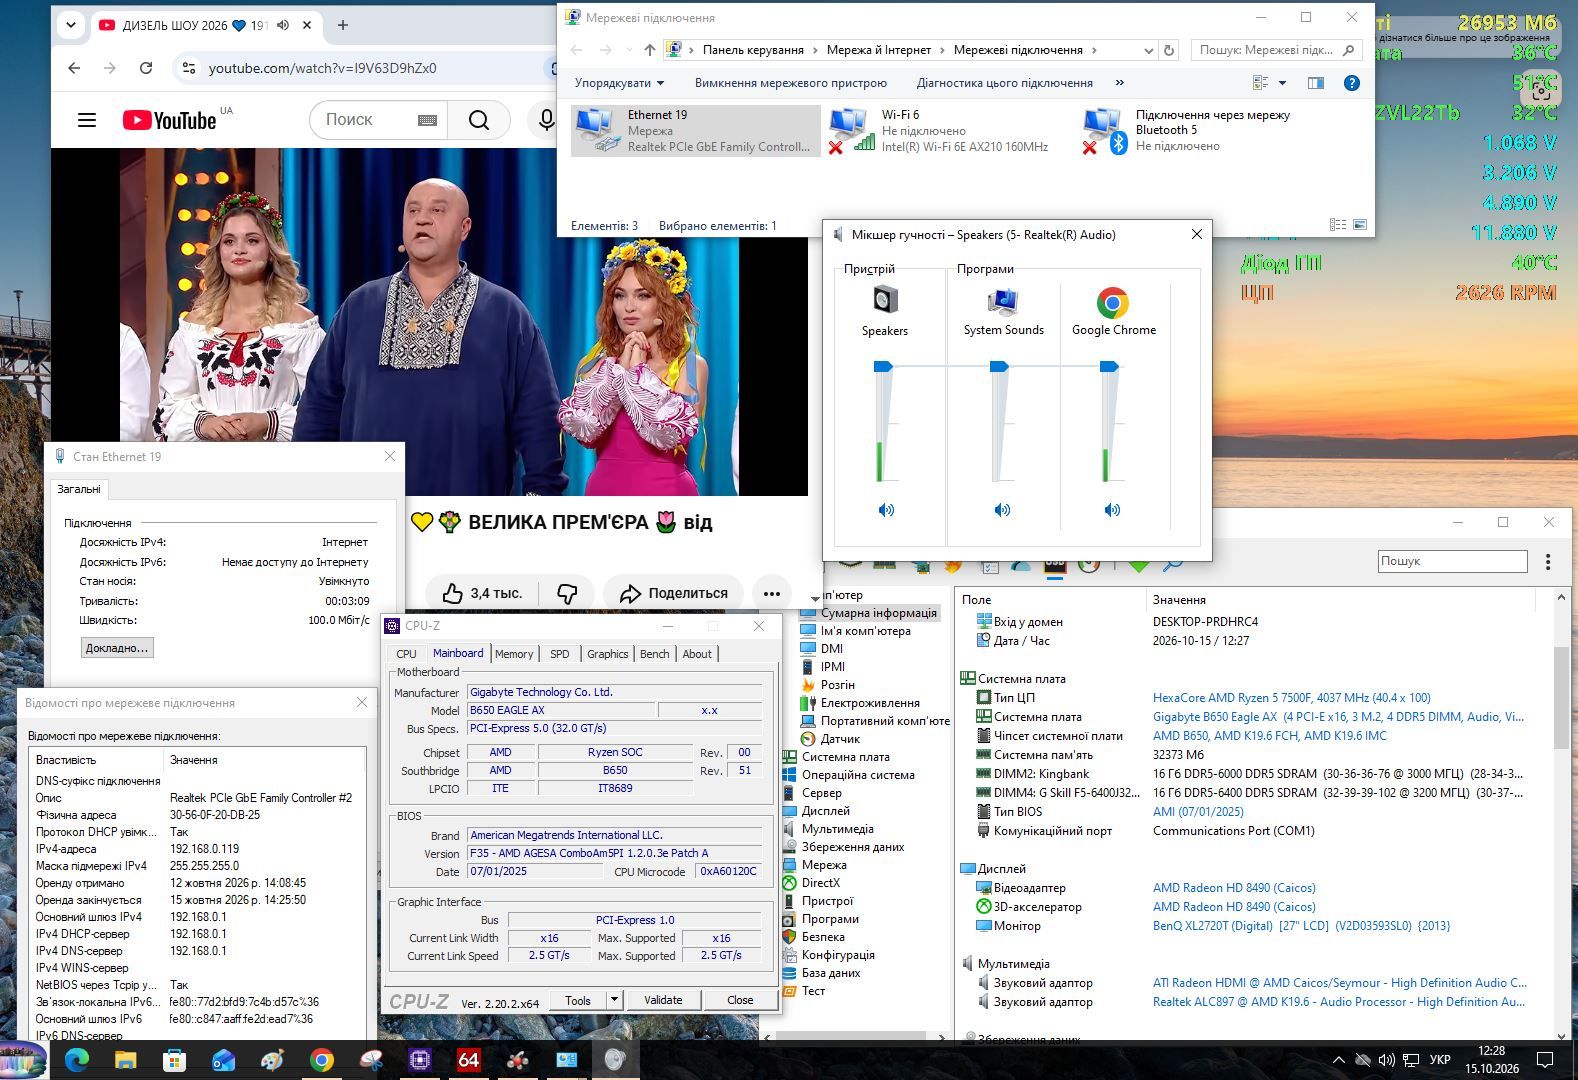This screenshot has width=1578, height=1080.
Task: Click the Speakers volume slider handle
Action: pyautogui.click(x=883, y=367)
